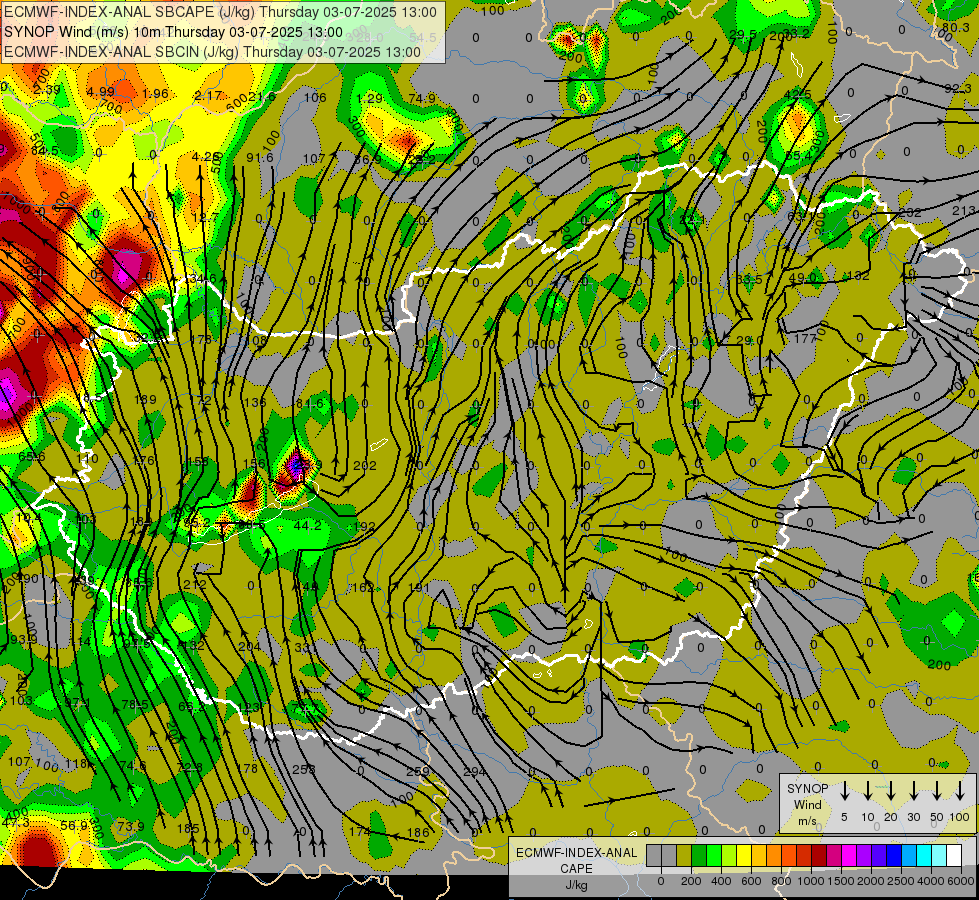This screenshot has height=900, width=979.
Task: Select the dark green CAPE legend swatch
Action: (x=699, y=855)
